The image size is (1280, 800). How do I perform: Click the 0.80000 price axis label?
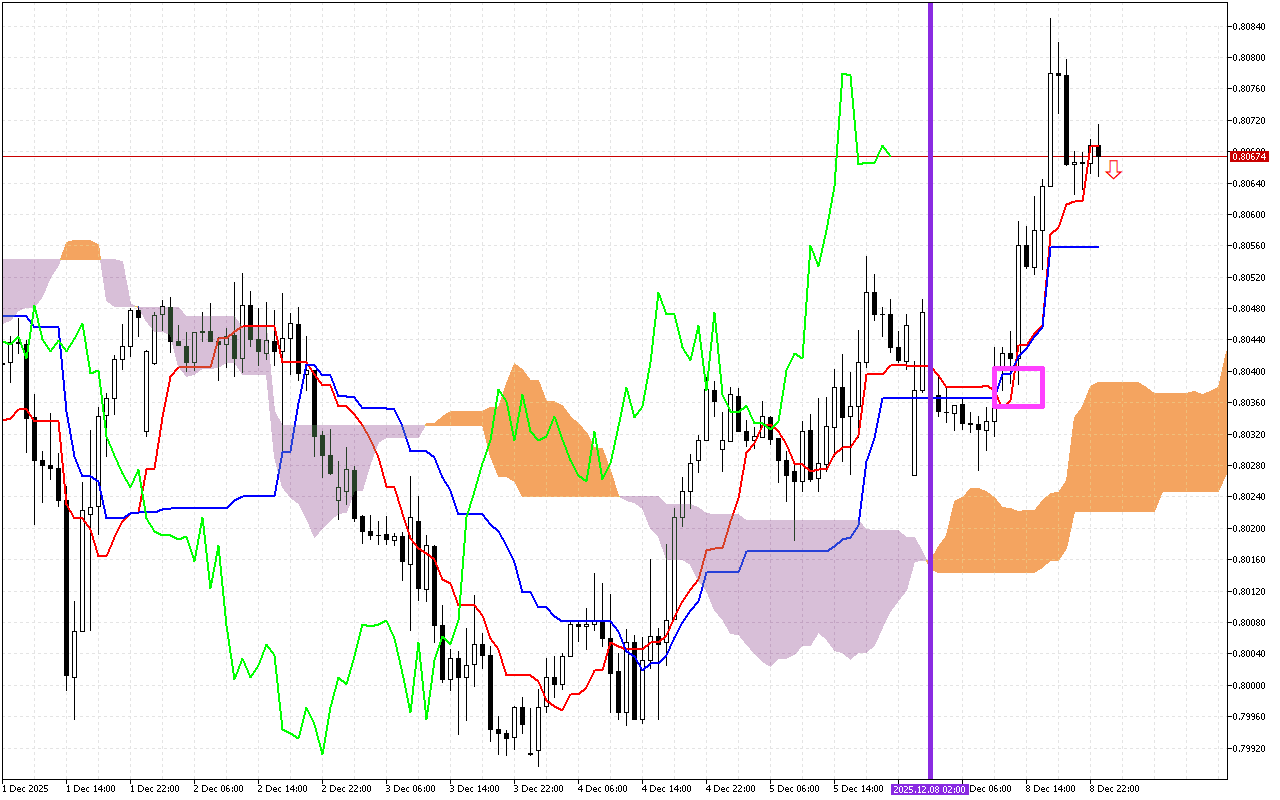tap(1248, 685)
